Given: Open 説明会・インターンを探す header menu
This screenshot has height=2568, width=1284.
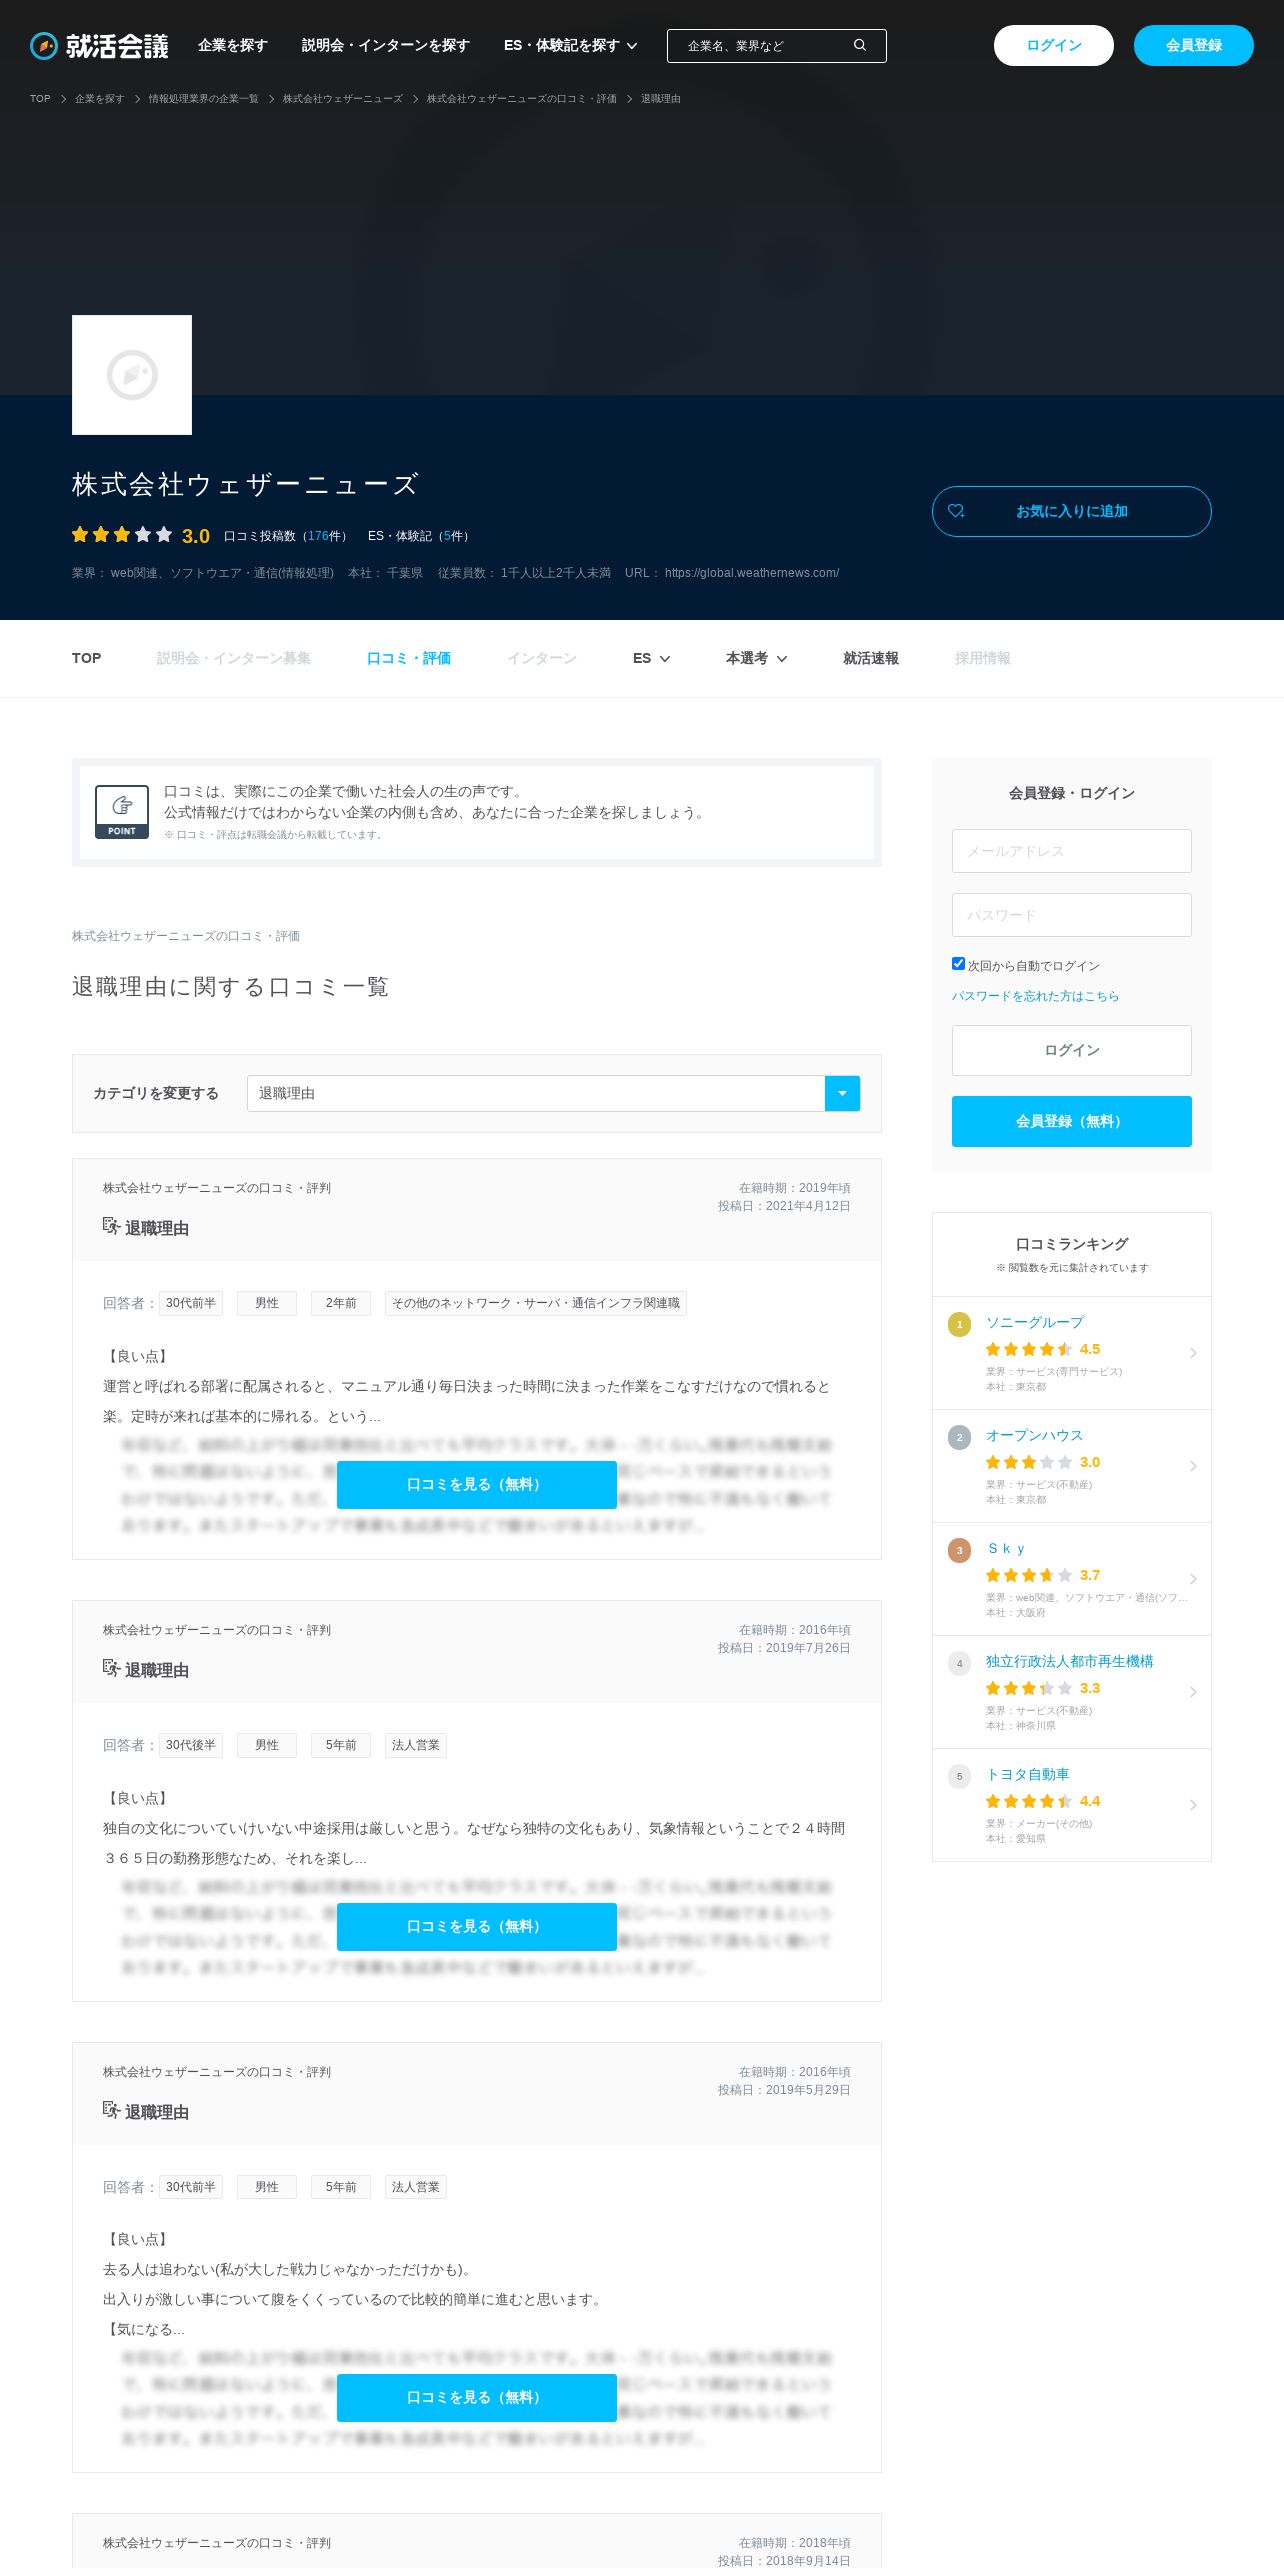Looking at the screenshot, I should 385,45.
